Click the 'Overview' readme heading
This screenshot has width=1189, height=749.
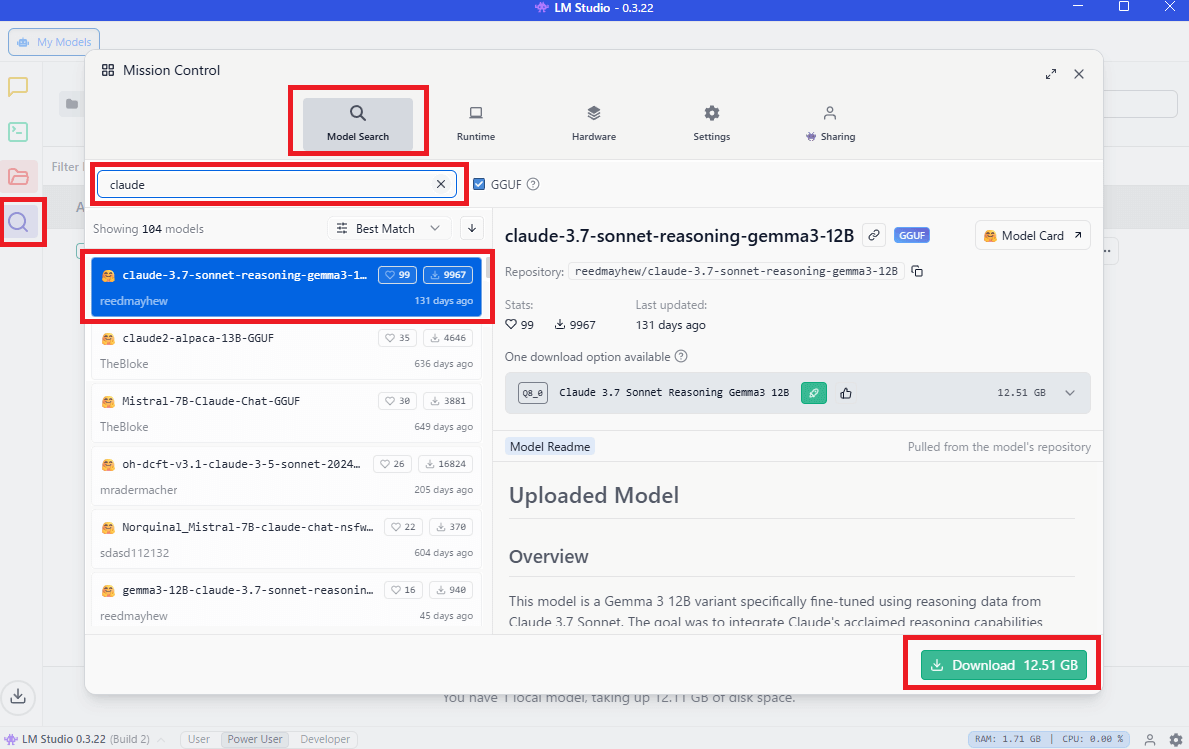(548, 556)
